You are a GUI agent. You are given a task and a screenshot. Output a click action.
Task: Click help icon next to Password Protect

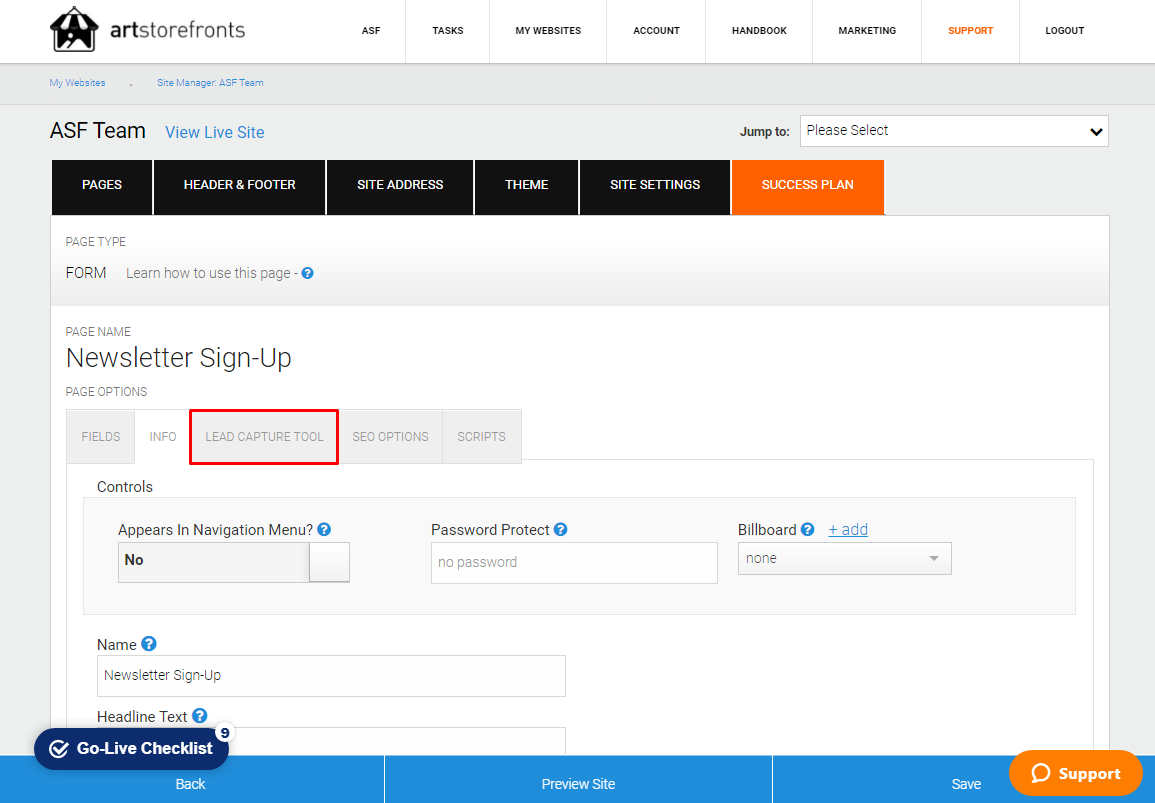(x=561, y=529)
